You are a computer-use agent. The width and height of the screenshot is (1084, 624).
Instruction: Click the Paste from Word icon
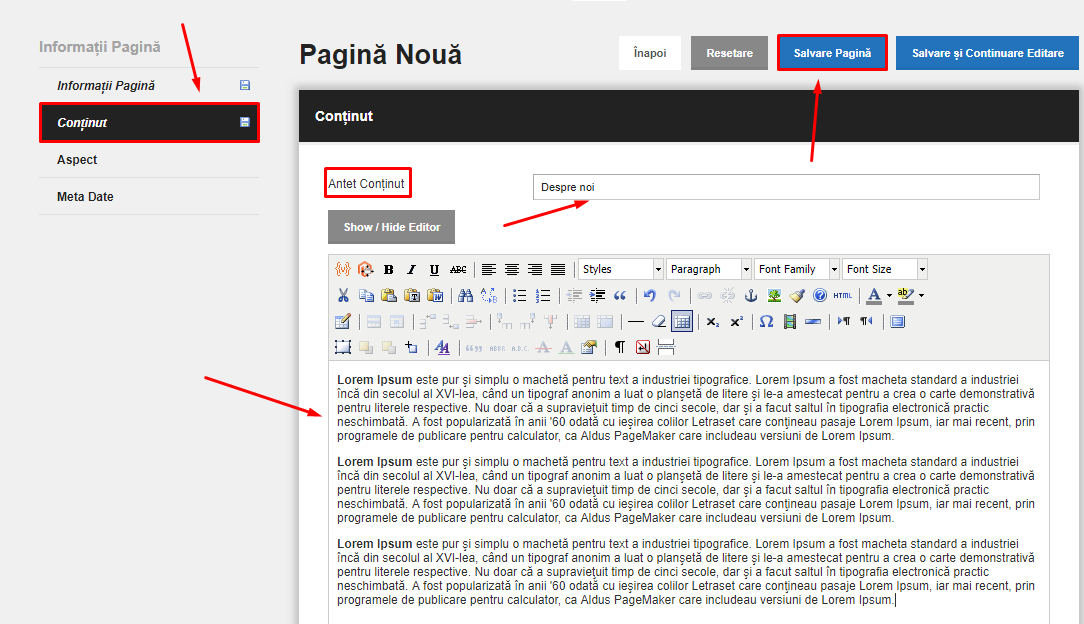pyautogui.click(x=435, y=296)
